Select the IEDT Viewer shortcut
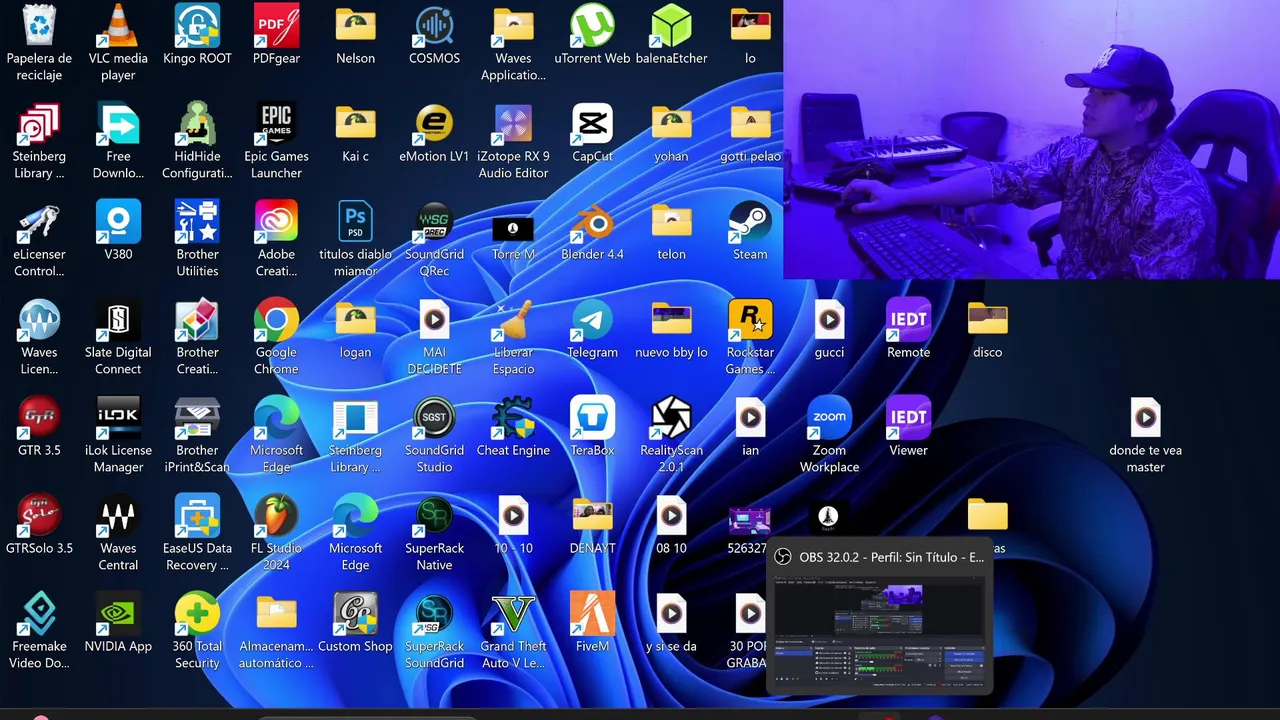 (x=908, y=419)
